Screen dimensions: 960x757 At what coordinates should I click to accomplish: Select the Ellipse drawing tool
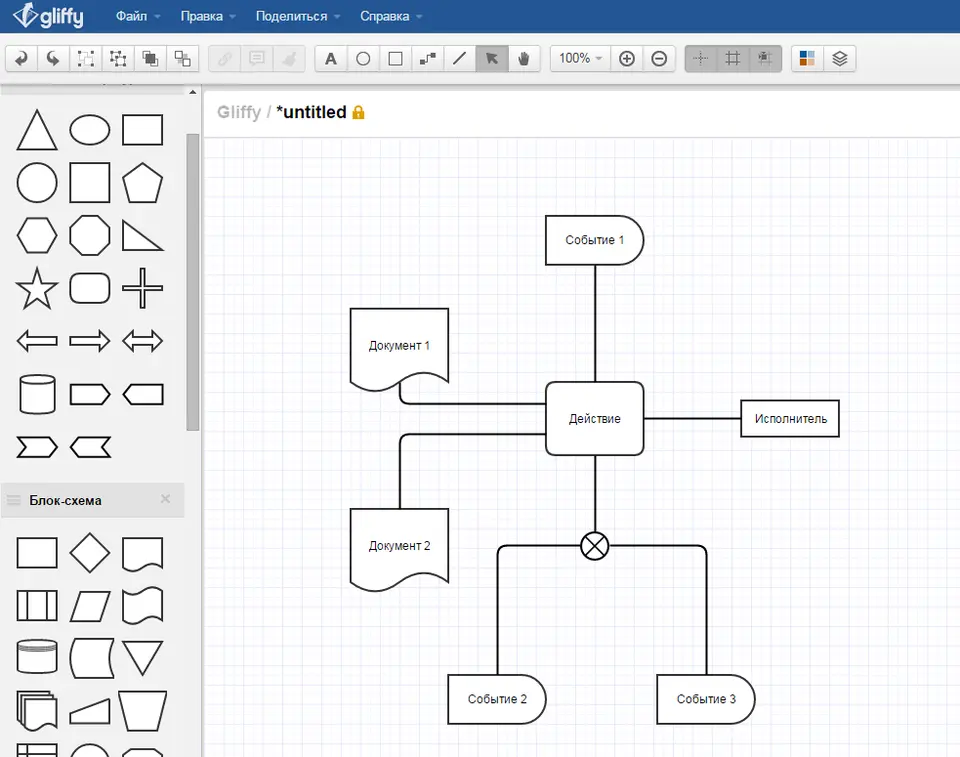click(363, 59)
